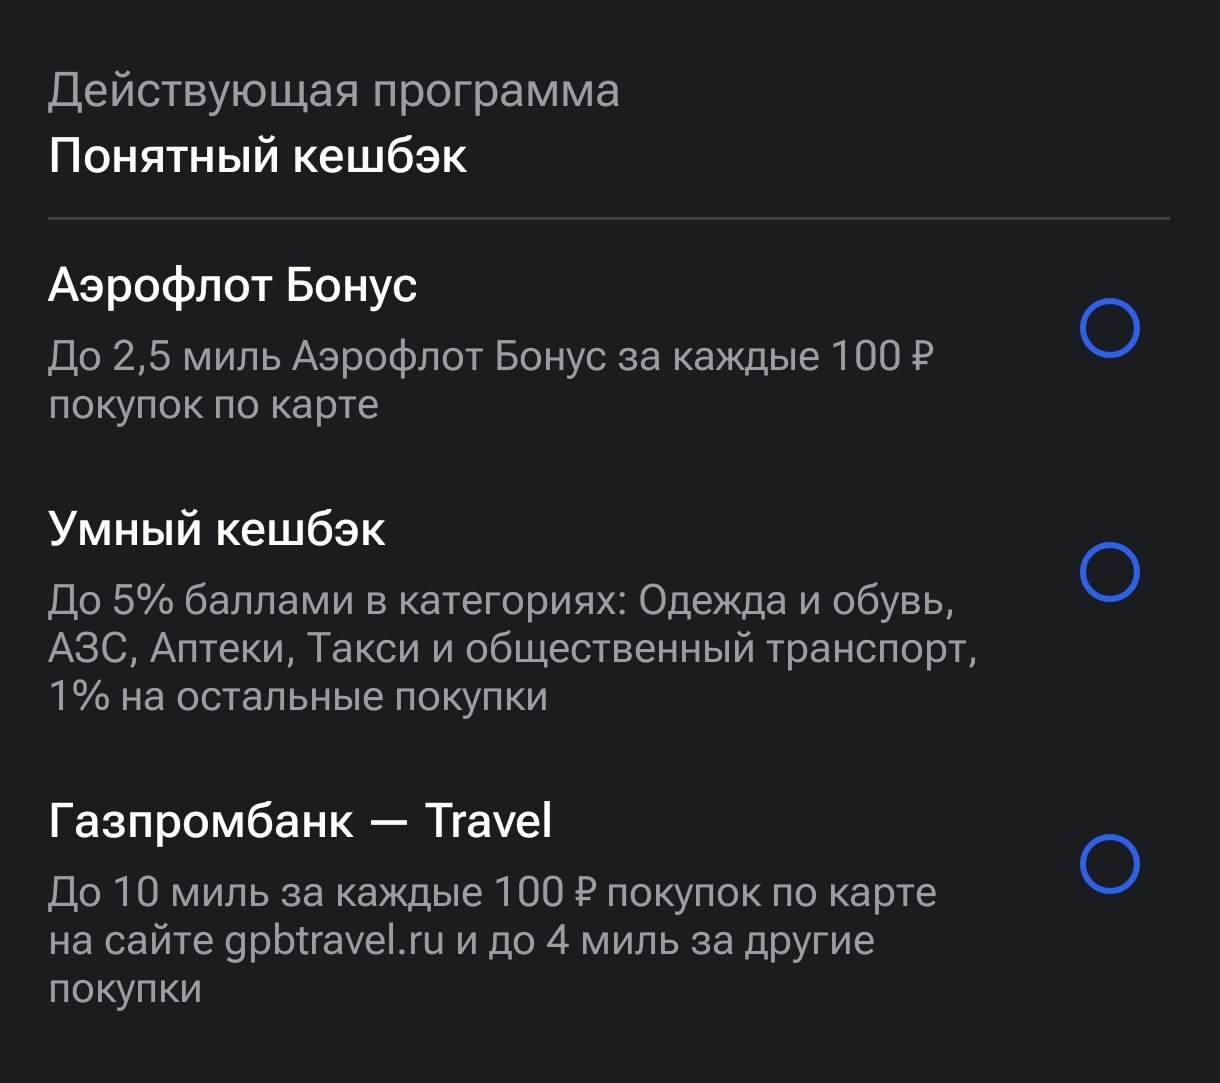
Task: Tap the final "покупки" line under Газпромбанк
Action: [125, 988]
